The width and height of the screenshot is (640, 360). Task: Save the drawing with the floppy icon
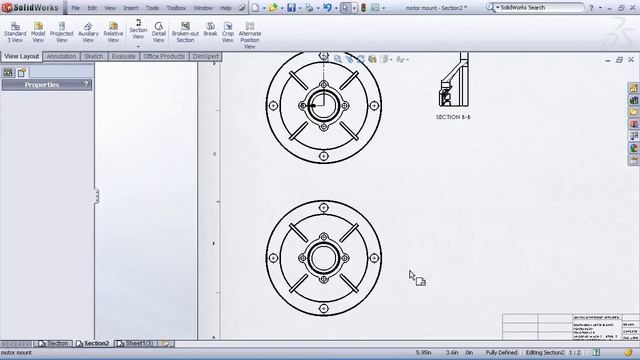(x=291, y=7)
